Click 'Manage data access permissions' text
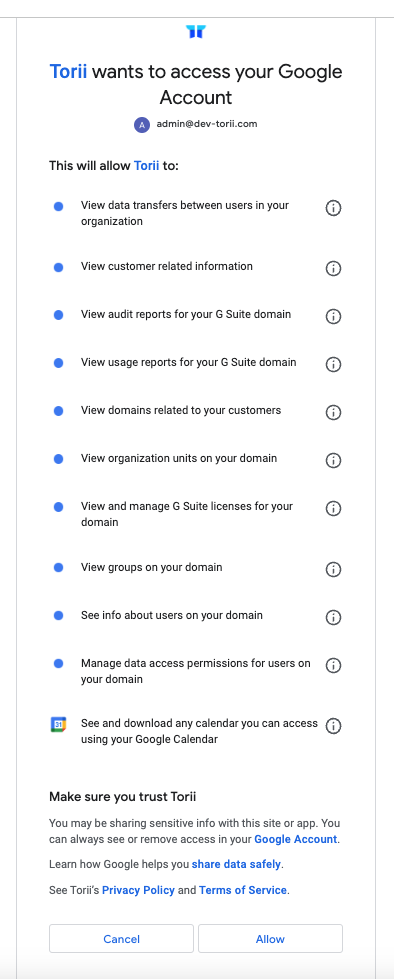 point(195,671)
